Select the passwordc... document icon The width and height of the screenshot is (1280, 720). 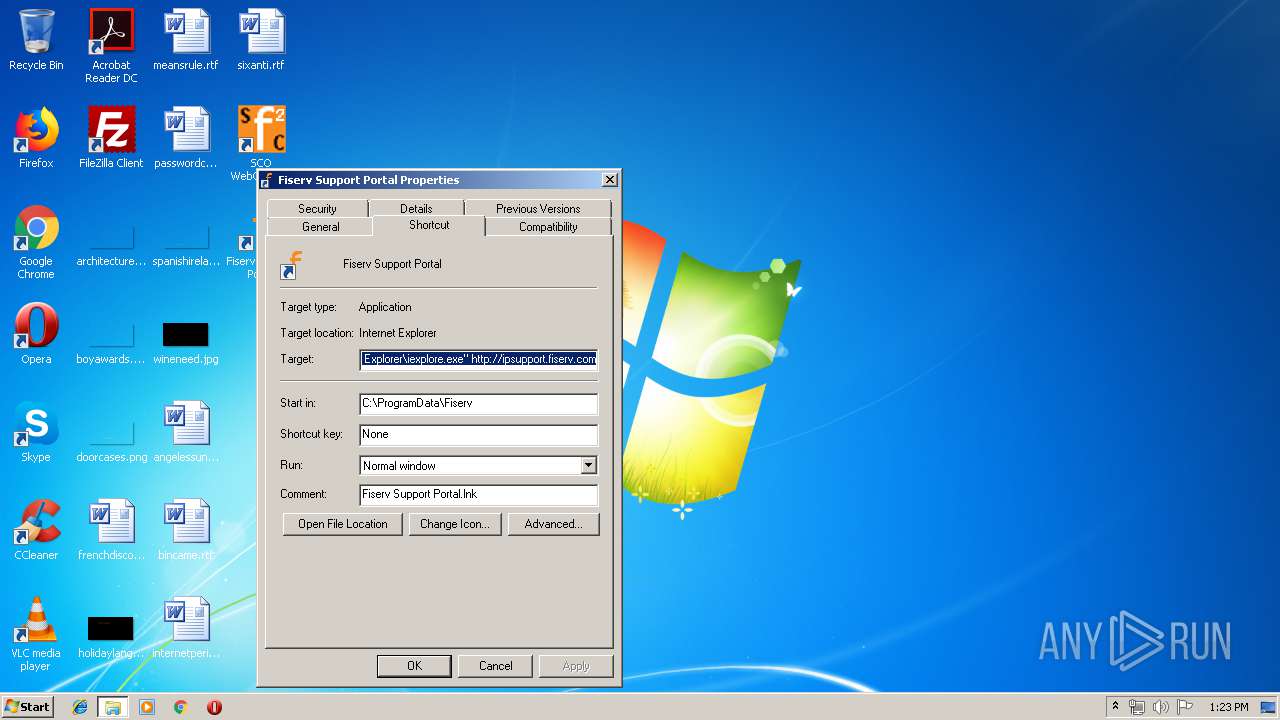[186, 138]
